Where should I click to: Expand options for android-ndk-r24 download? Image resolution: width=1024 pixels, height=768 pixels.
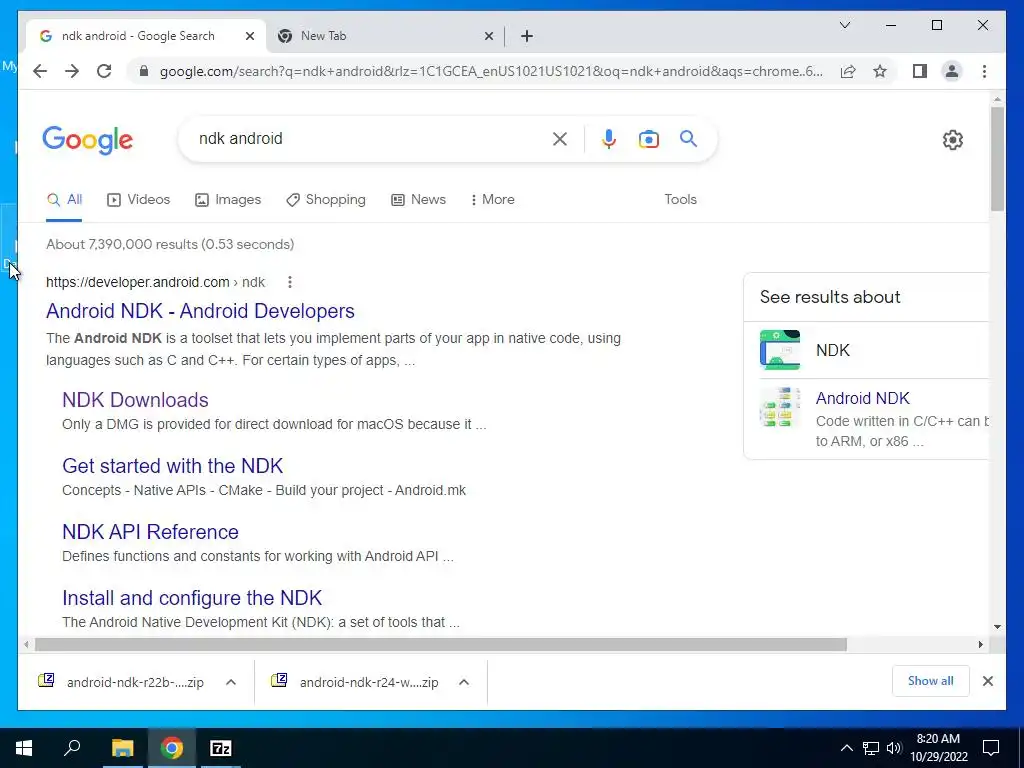pos(464,682)
